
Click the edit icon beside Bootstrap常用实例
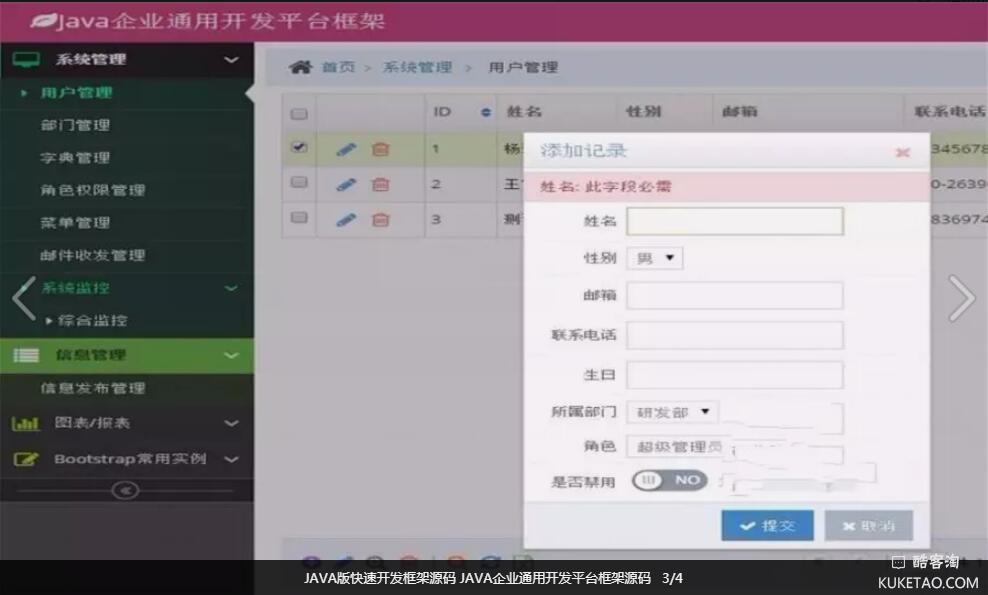pyautogui.click(x=25, y=459)
